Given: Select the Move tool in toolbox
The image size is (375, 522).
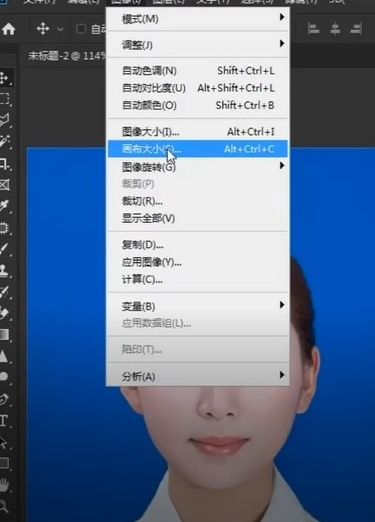Looking at the screenshot, I should 5,78.
